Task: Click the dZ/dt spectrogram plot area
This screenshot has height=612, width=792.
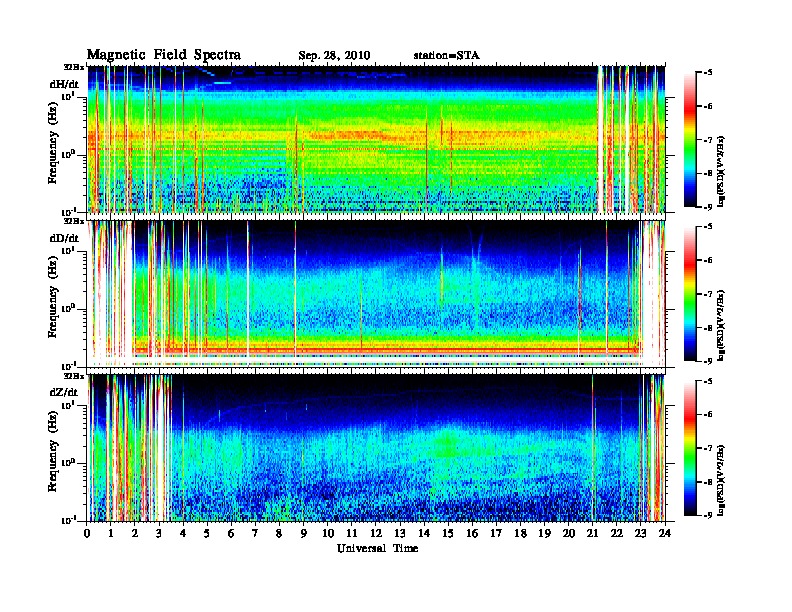Action: click(376, 448)
